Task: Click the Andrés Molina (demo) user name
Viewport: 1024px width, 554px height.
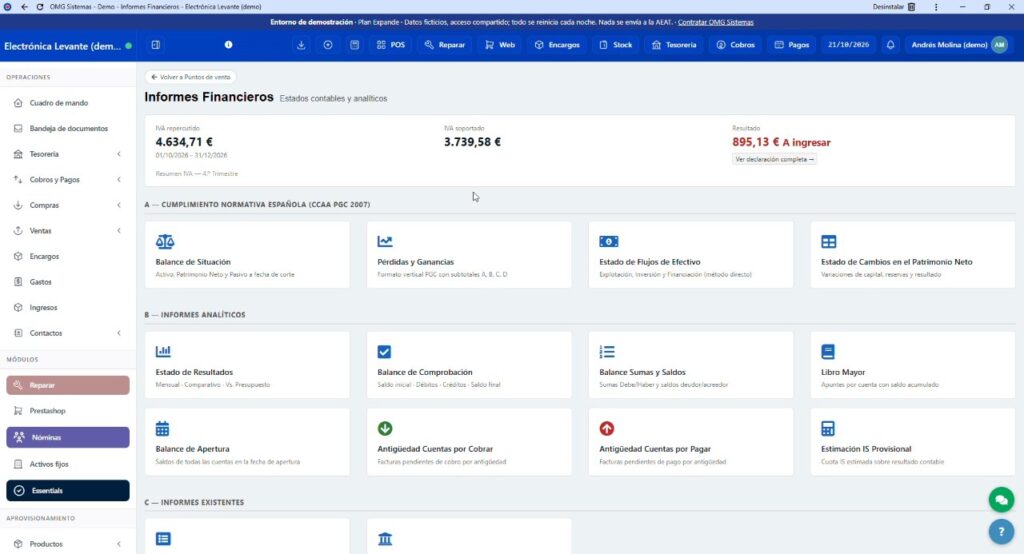Action: point(949,45)
